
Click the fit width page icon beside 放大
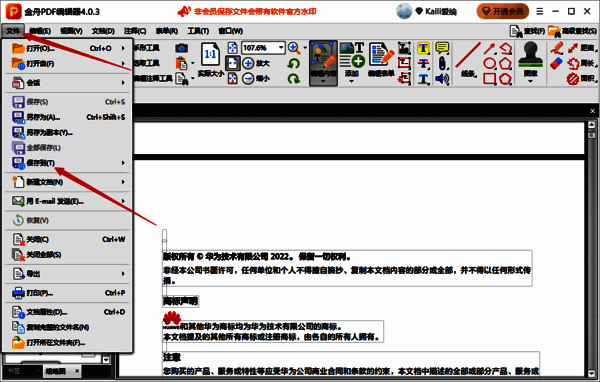pyautogui.click(x=233, y=63)
